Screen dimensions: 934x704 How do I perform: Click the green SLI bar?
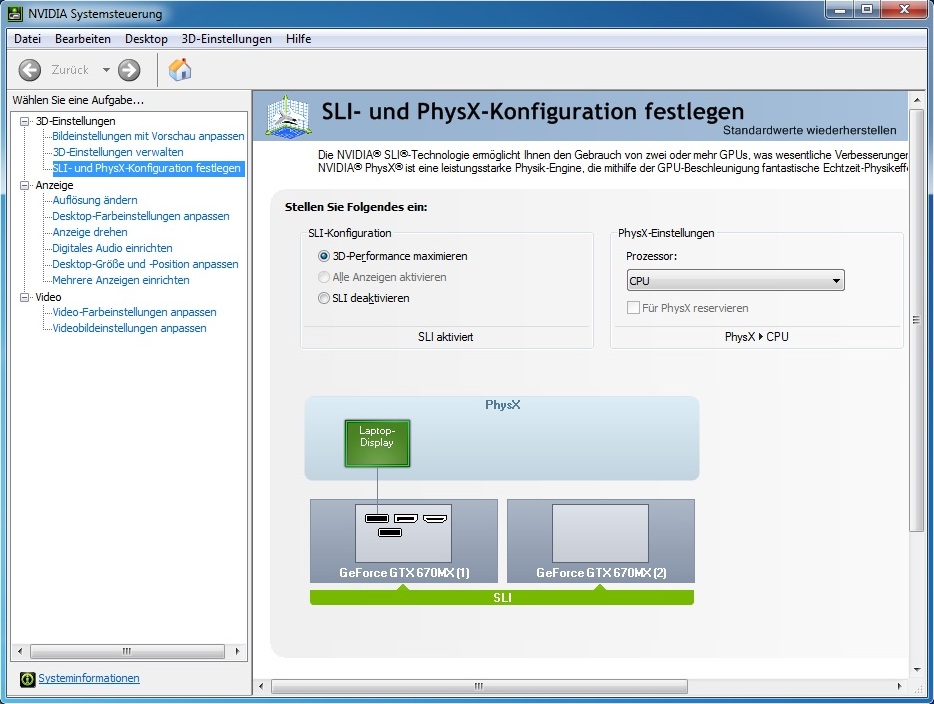[x=502, y=597]
